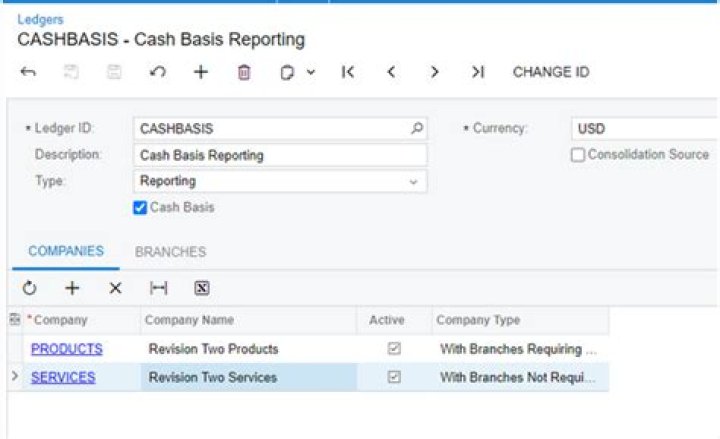Enable the Consolidation Source checkbox

pos(578,155)
